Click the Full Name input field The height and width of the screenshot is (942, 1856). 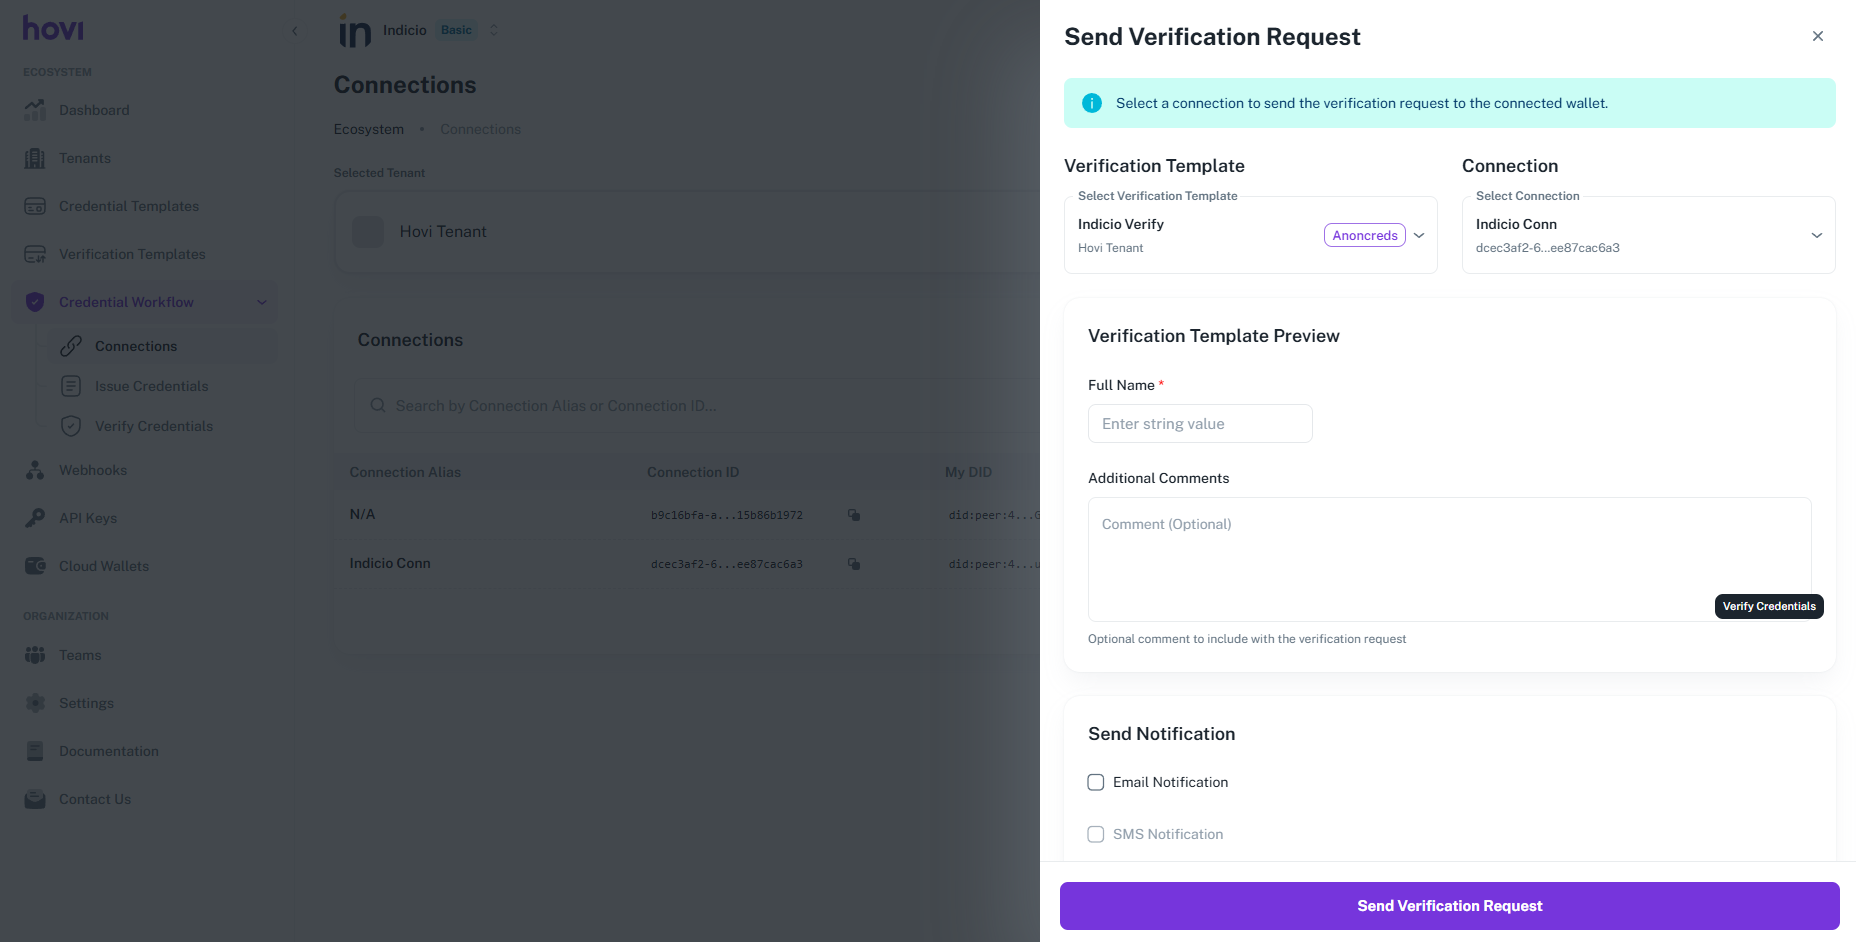pyautogui.click(x=1200, y=424)
